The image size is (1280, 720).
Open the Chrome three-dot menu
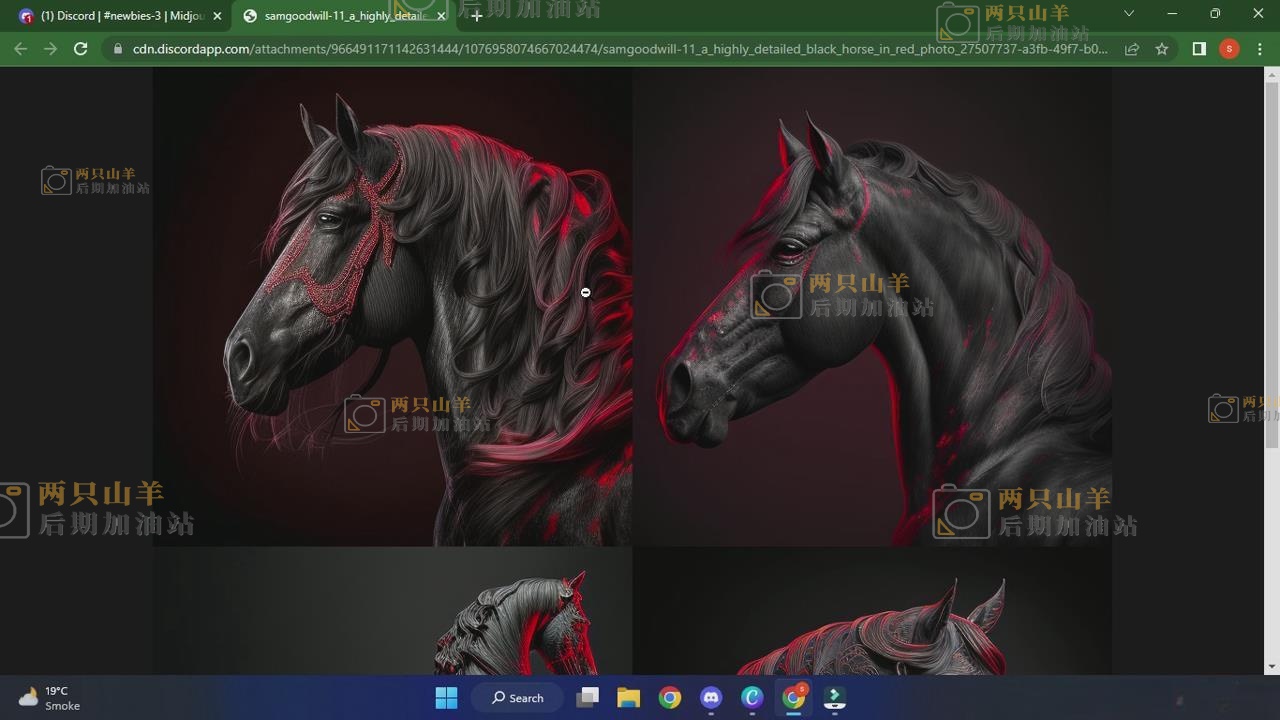[x=1260, y=49]
